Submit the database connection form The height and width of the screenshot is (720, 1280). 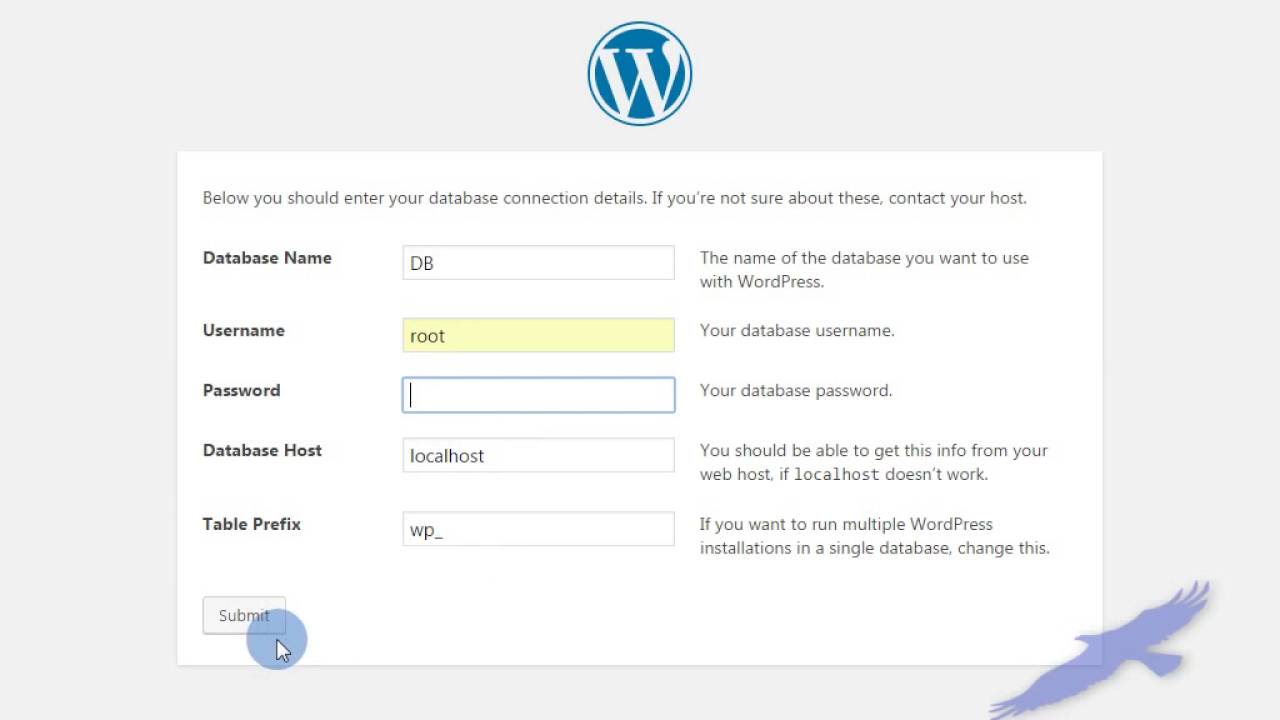point(244,615)
